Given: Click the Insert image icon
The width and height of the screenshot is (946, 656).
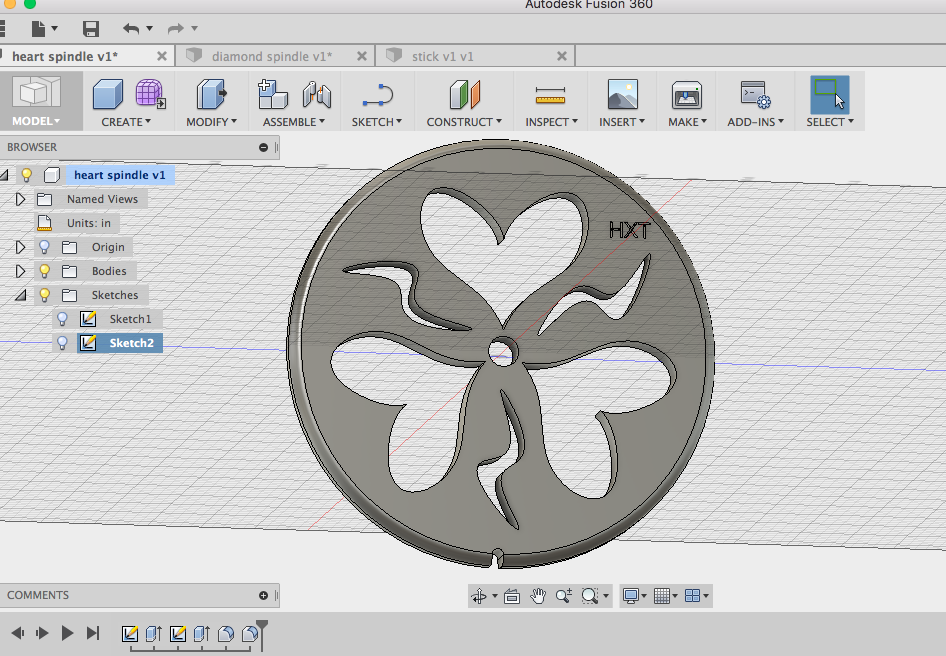Looking at the screenshot, I should coord(622,95).
